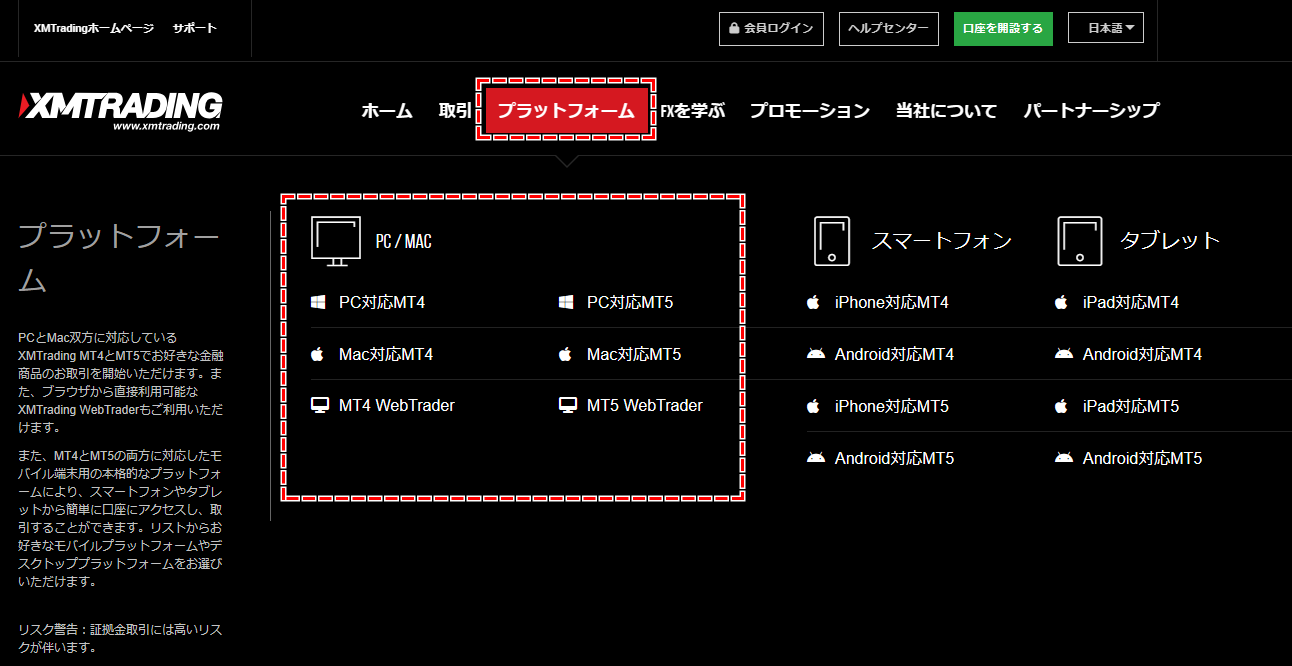Open the ヘルプセンター page
The image size is (1292, 666).
tap(888, 28)
